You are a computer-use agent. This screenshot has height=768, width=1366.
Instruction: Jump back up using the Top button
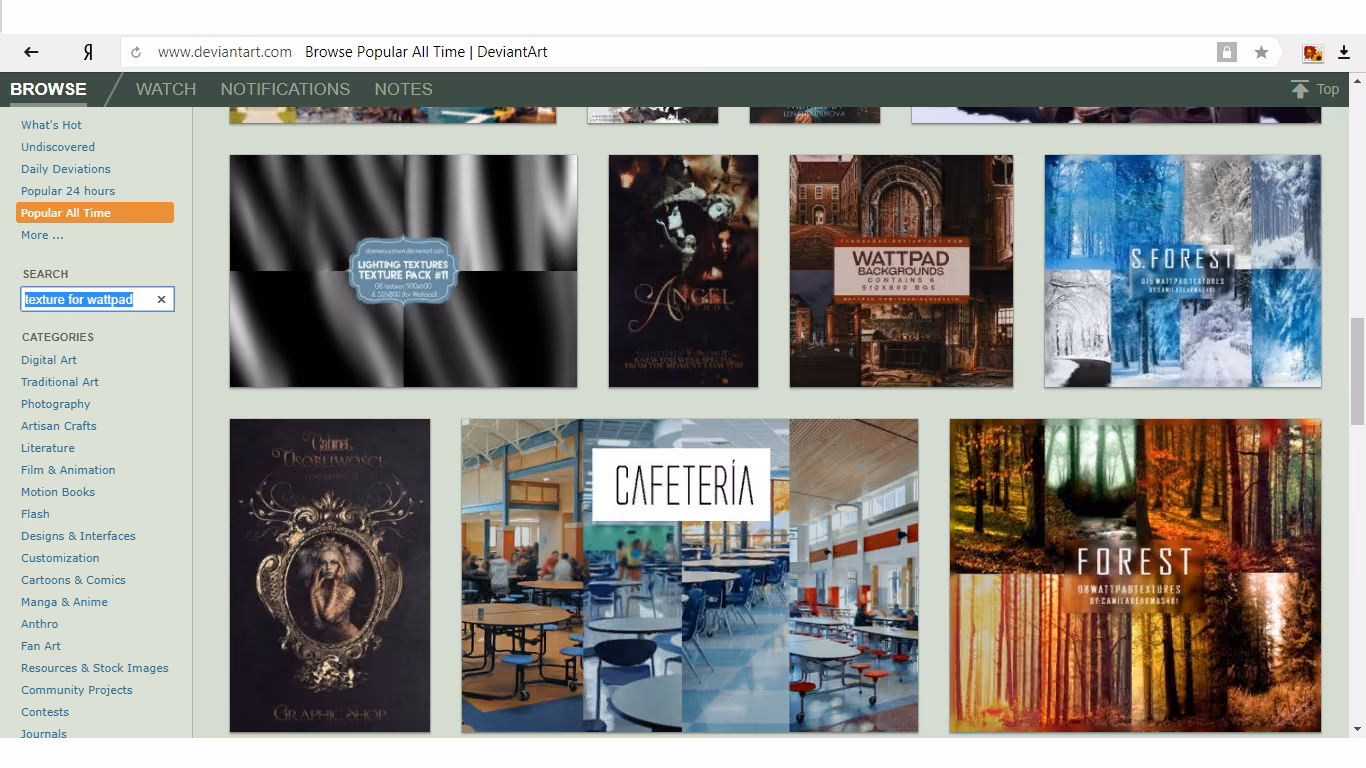[x=1315, y=89]
